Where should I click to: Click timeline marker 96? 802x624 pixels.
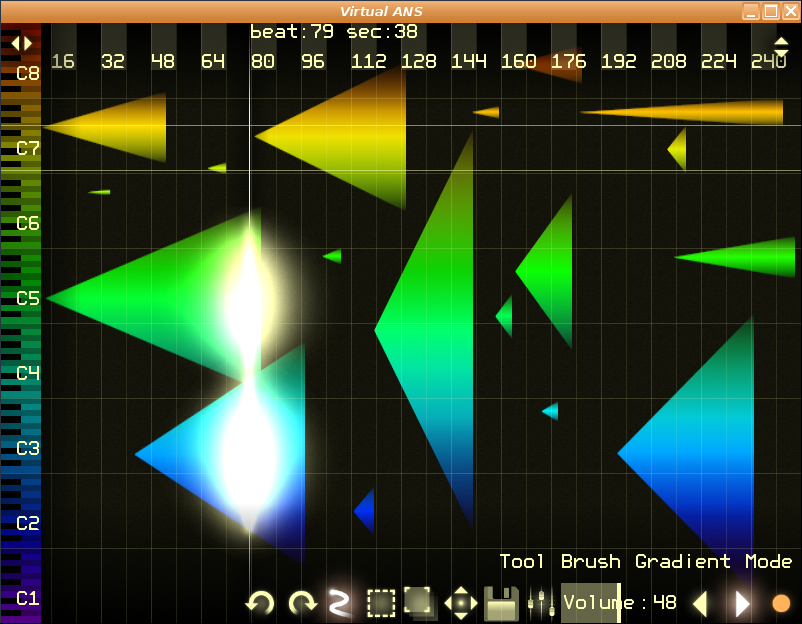tap(313, 61)
